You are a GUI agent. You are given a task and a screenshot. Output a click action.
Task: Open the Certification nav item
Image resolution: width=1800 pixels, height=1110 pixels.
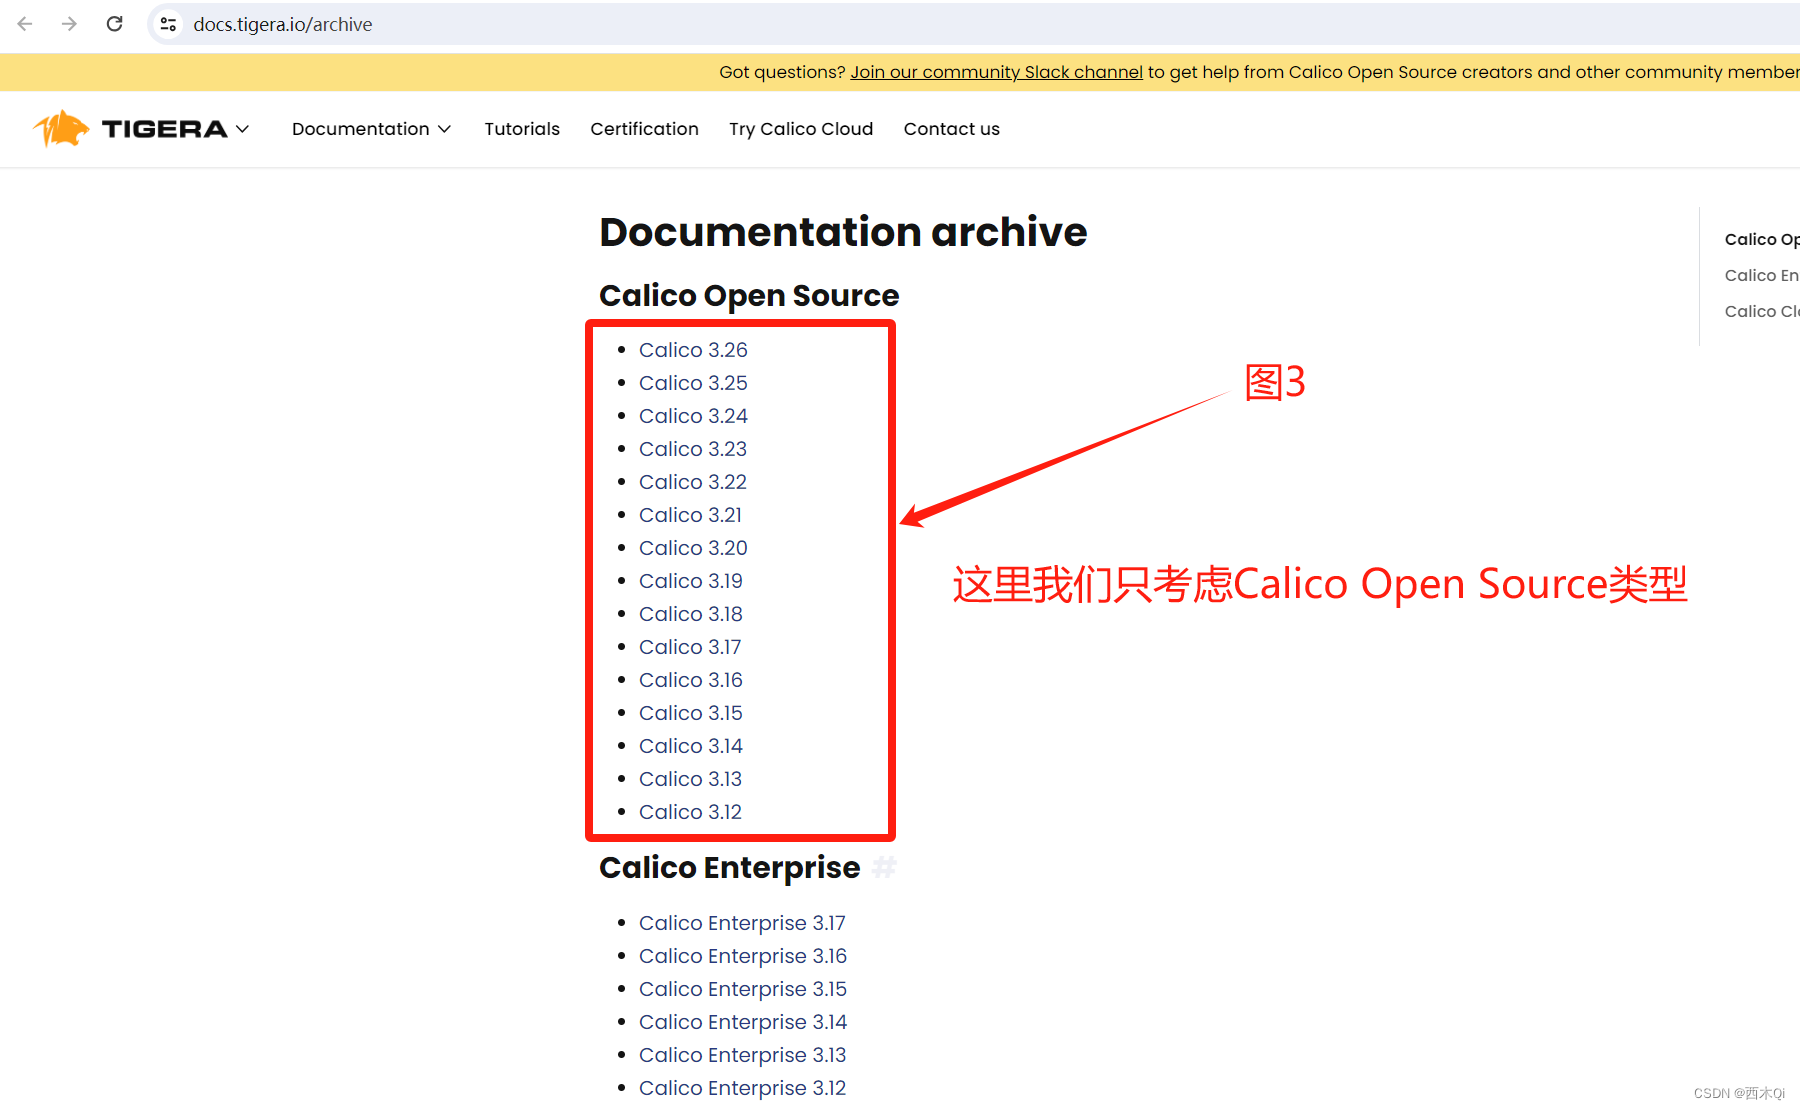point(644,129)
